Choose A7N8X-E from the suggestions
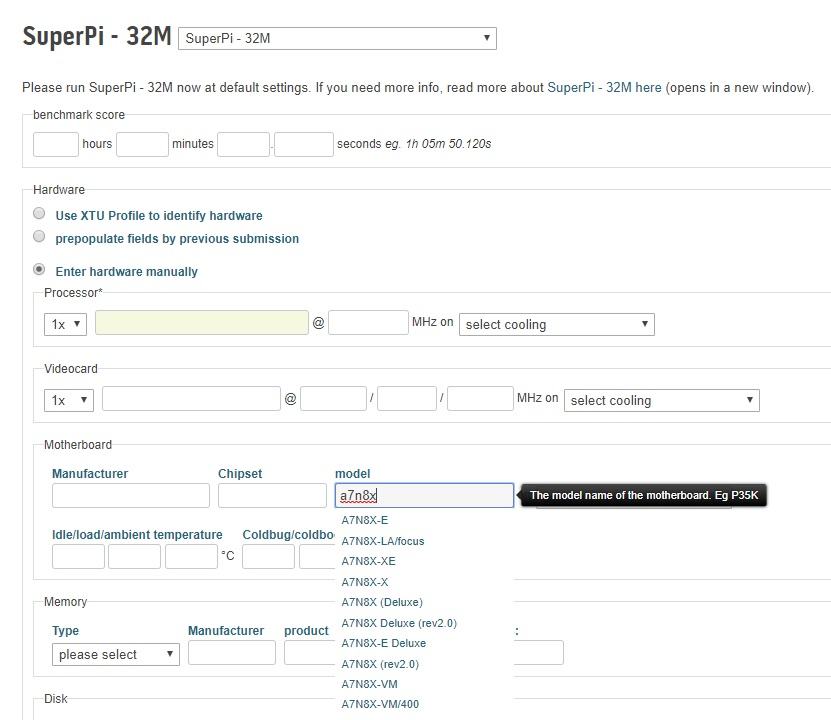This screenshot has width=831, height=720. tap(365, 520)
